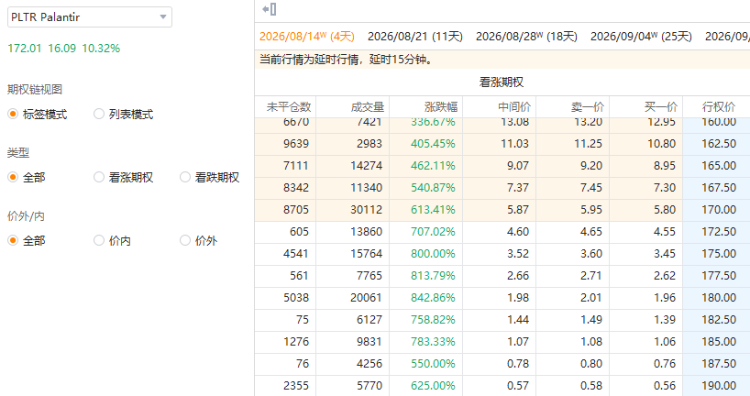Image resolution: width=750 pixels, height=396 pixels.
Task: Click the delayed quote notice 当前行情为延时行情
Action: pos(345,60)
